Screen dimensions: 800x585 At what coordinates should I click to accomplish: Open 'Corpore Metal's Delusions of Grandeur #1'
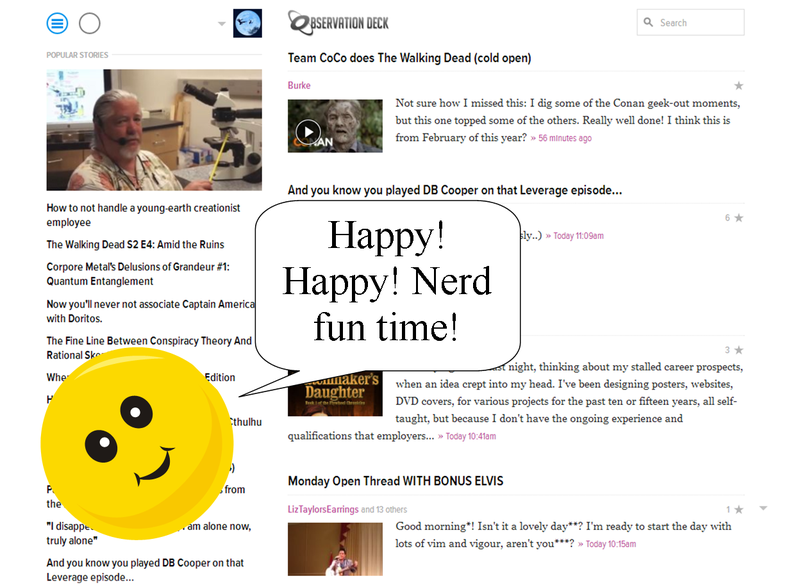(x=138, y=274)
